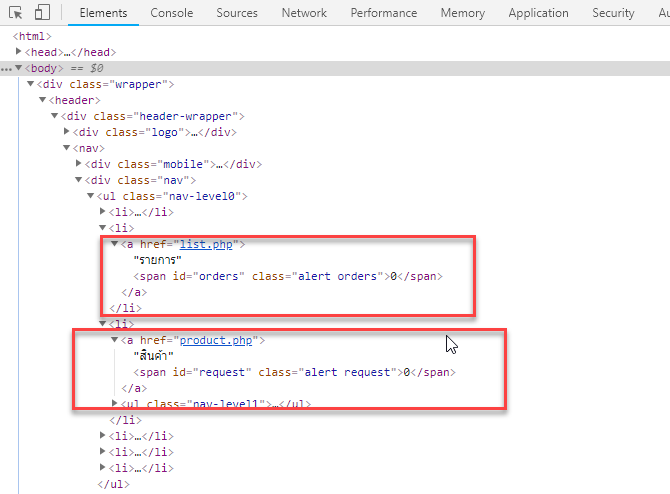Select the "สินค้า" text node
670x494 pixels.
(x=153, y=356)
